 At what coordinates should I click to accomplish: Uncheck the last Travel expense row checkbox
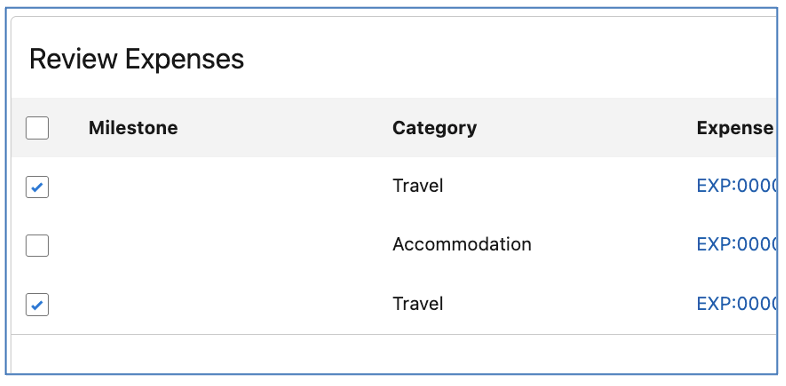click(x=37, y=305)
